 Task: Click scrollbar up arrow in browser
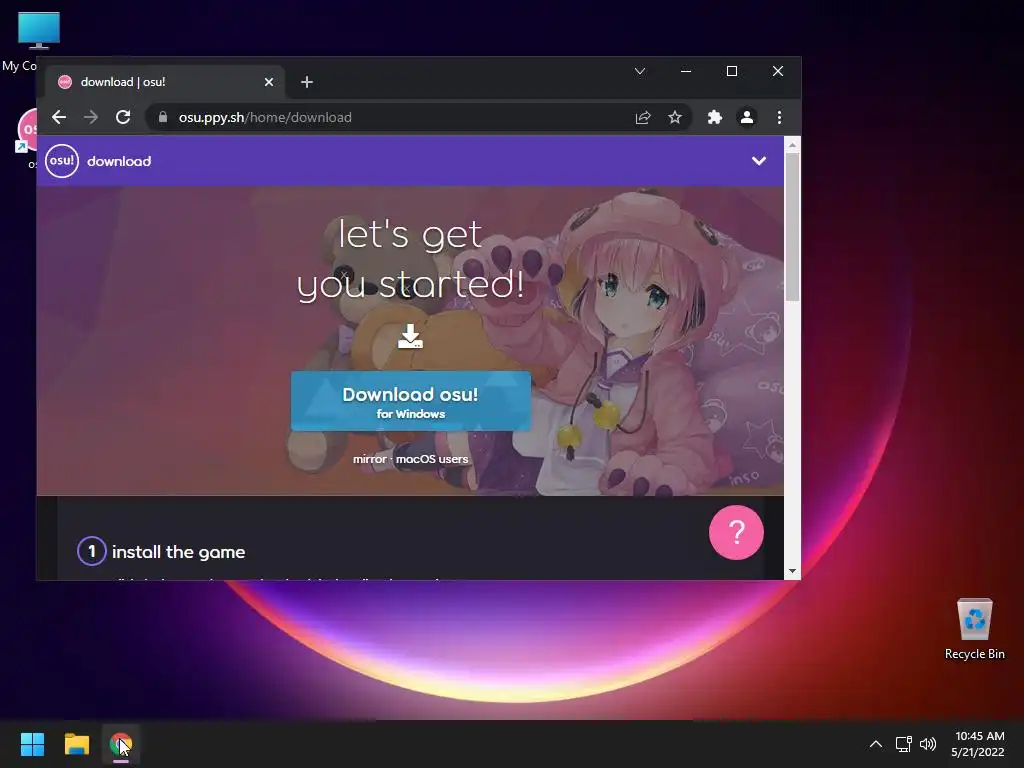click(x=792, y=145)
